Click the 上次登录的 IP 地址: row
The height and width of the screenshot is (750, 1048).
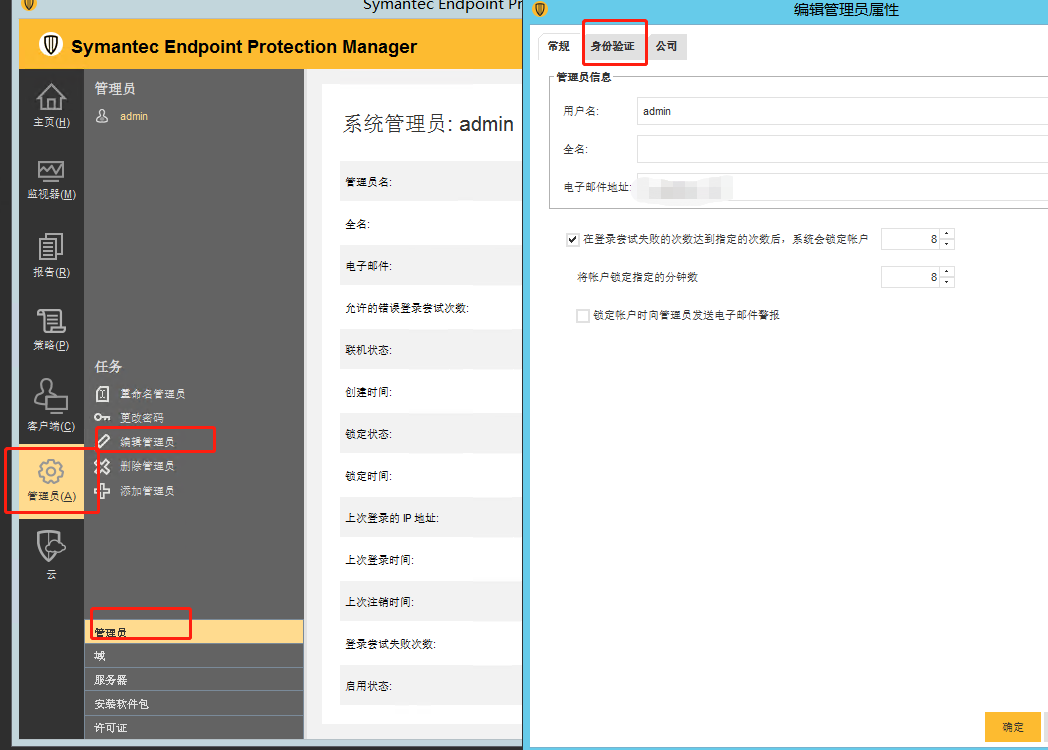[x=431, y=518]
